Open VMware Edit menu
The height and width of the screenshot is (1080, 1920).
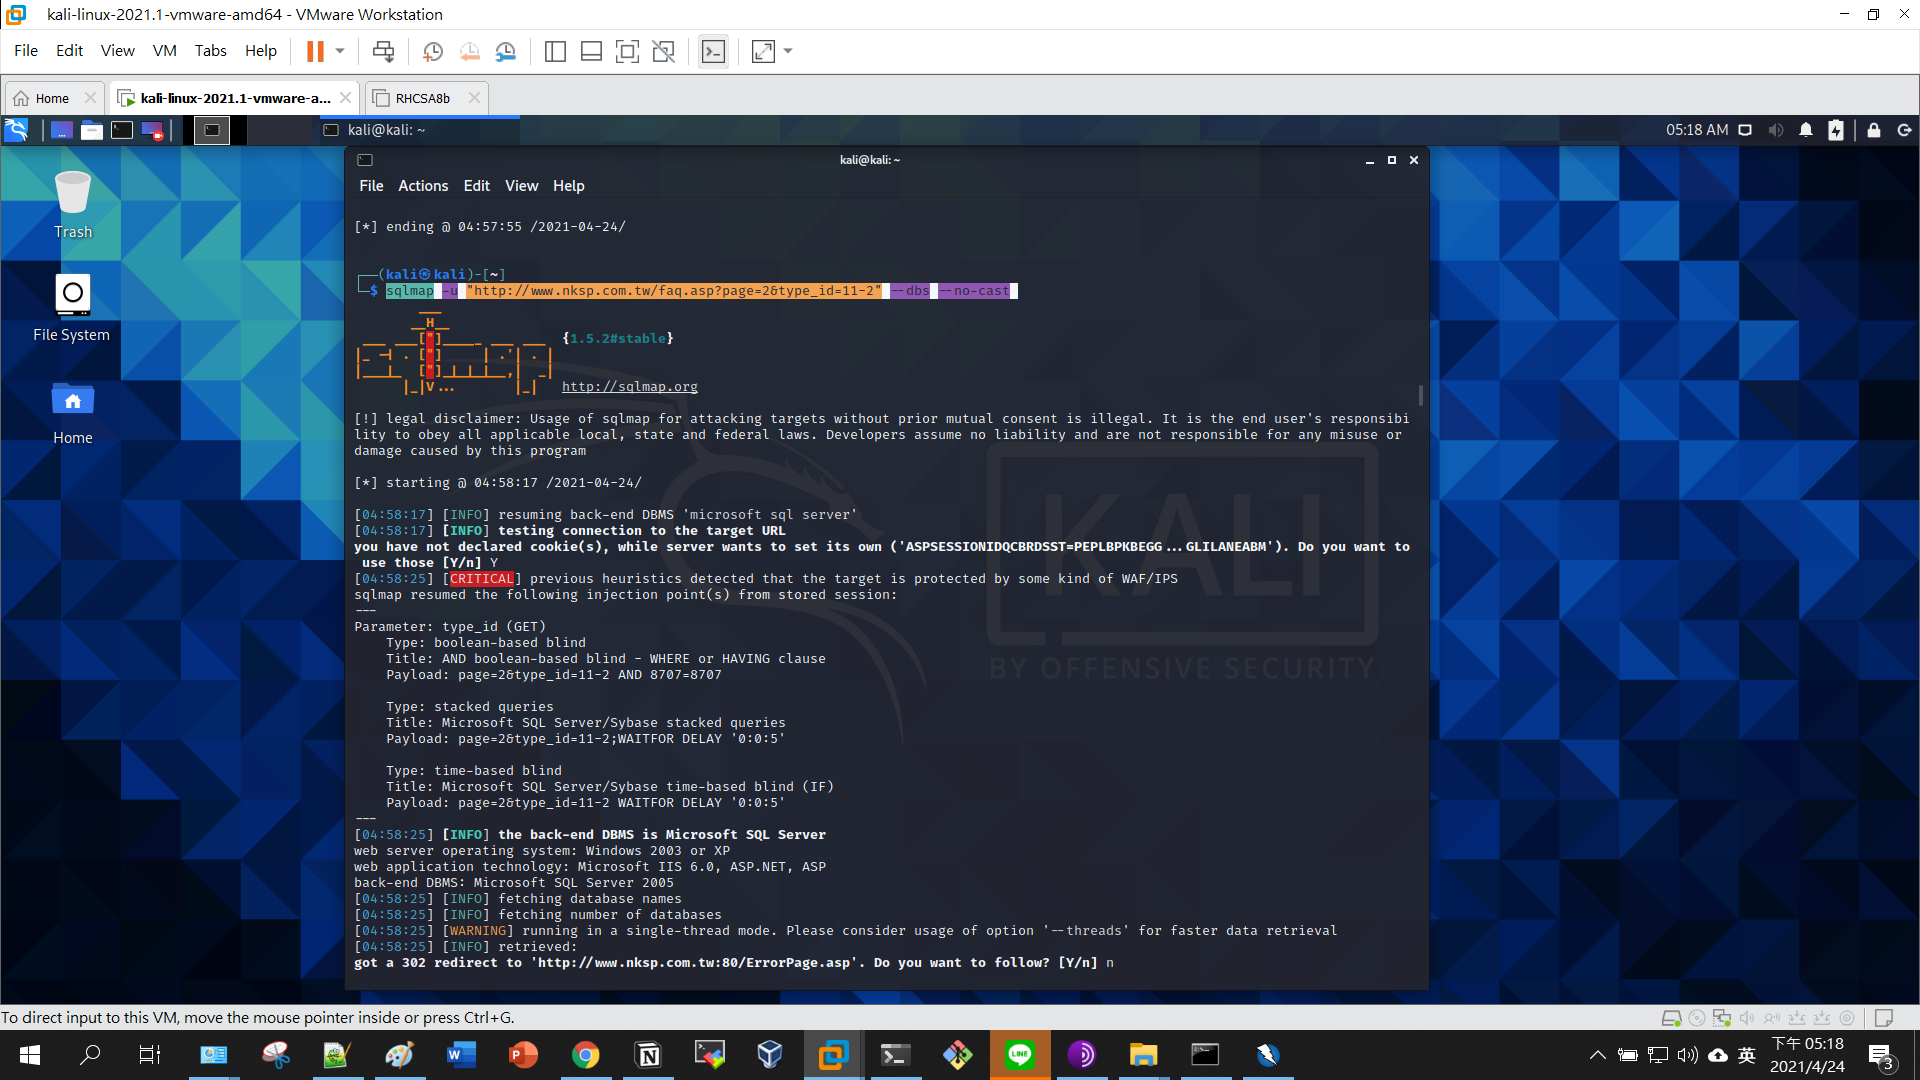[x=69, y=51]
